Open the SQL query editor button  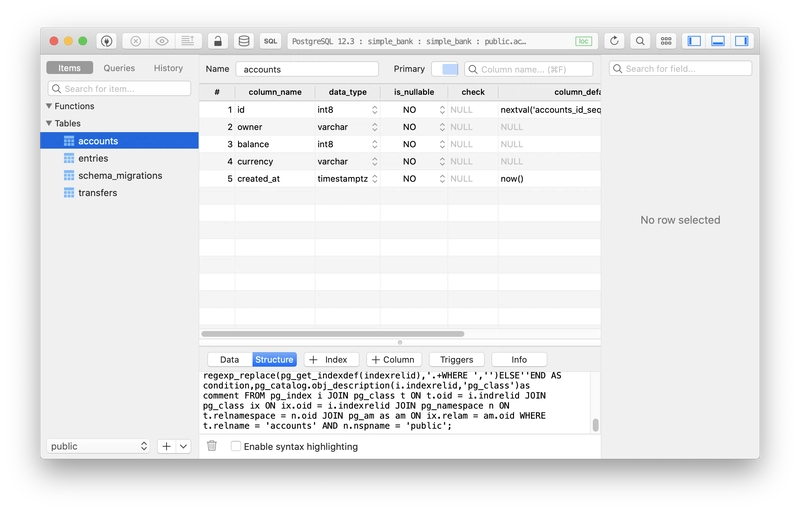(270, 41)
